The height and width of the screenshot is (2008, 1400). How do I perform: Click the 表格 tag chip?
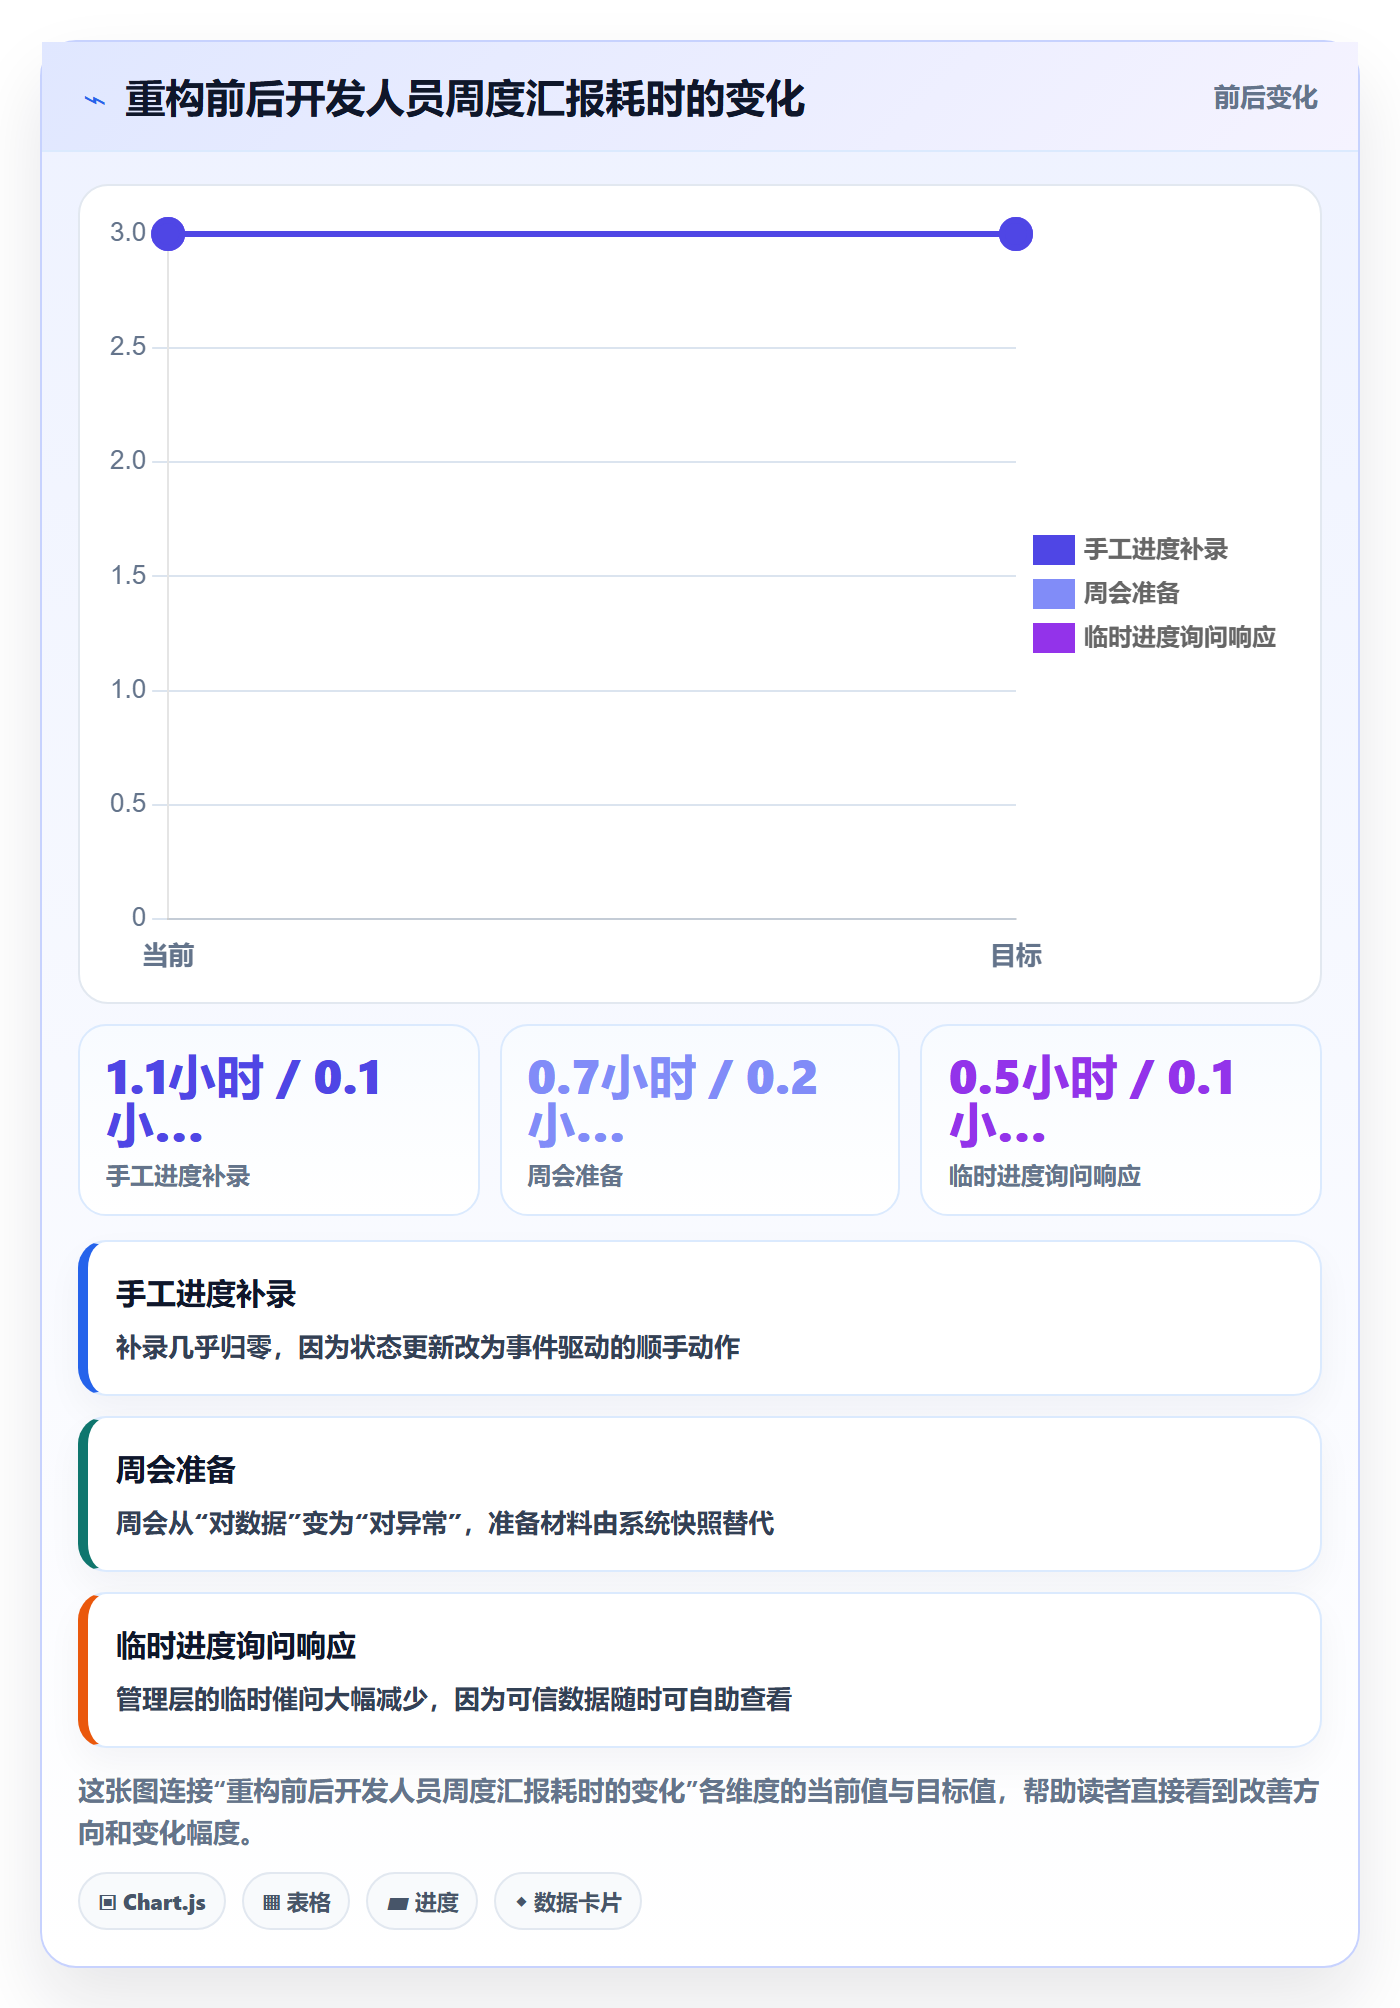pyautogui.click(x=296, y=1902)
